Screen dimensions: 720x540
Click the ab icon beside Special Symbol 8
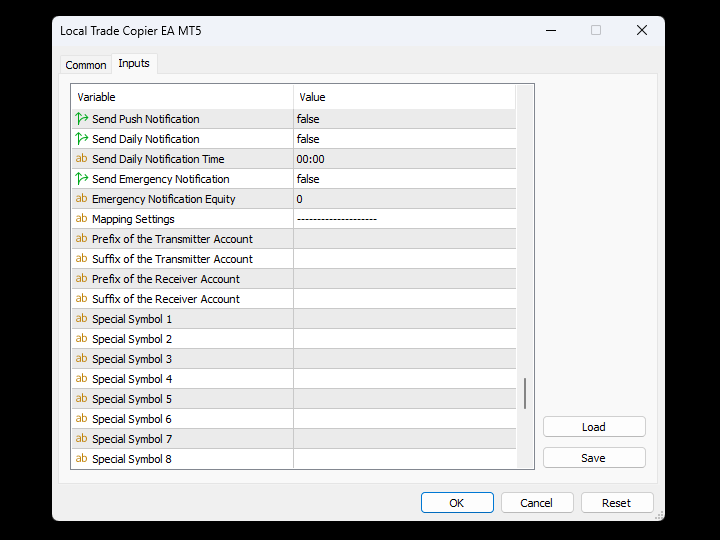[81, 458]
